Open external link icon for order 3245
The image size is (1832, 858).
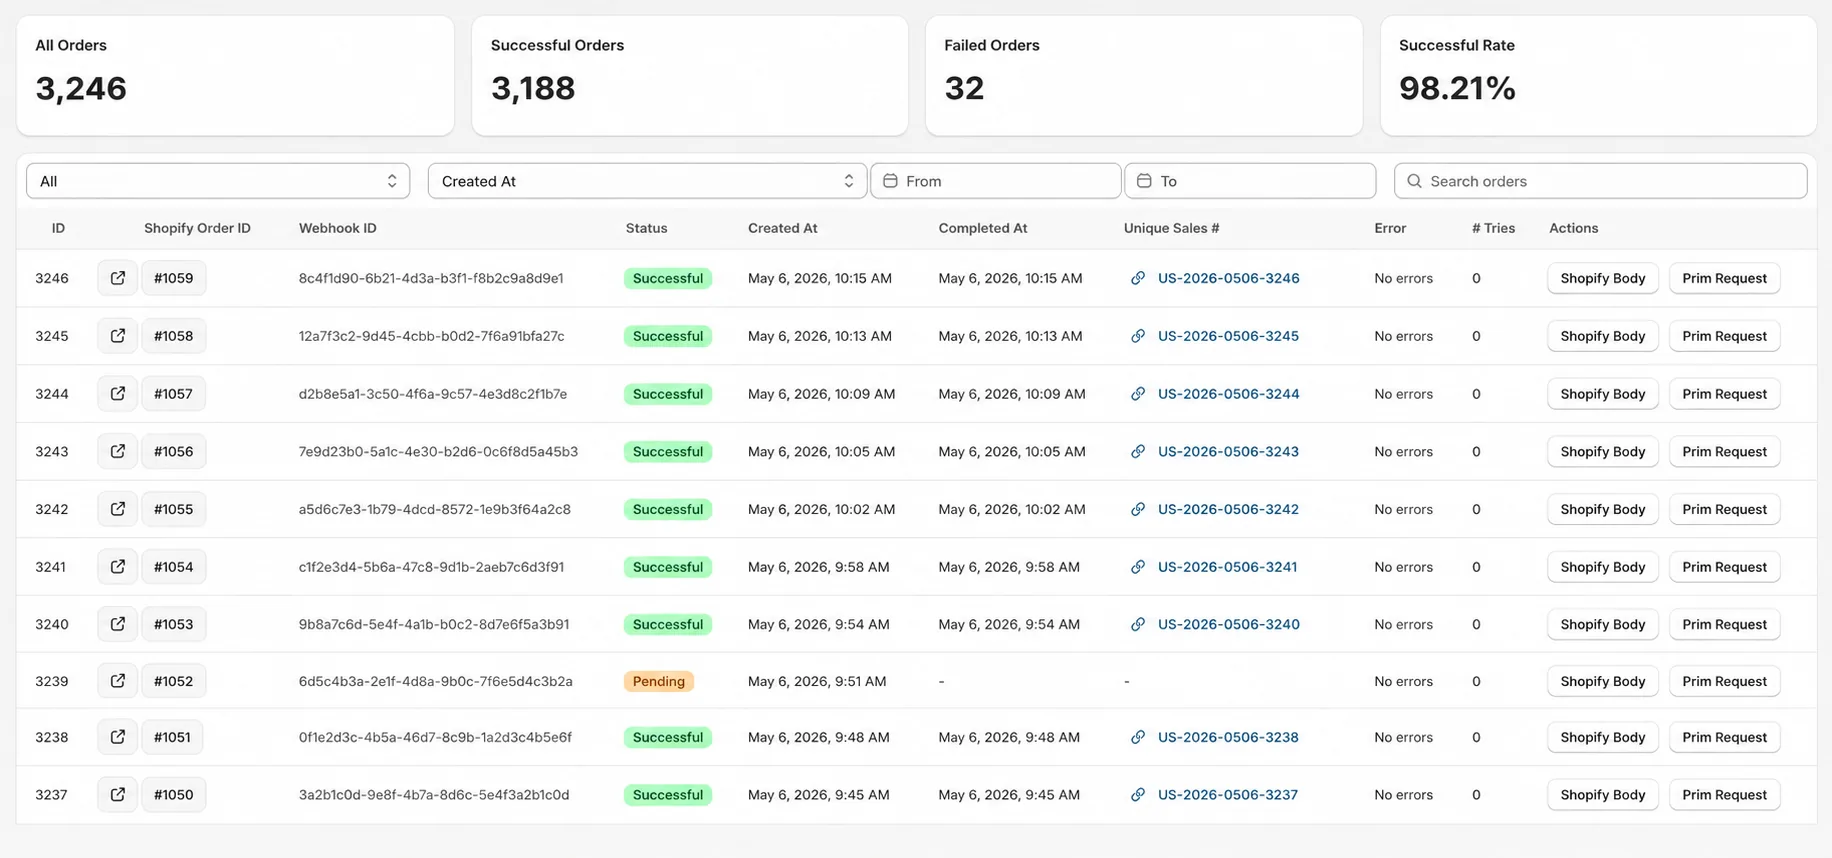coord(117,336)
